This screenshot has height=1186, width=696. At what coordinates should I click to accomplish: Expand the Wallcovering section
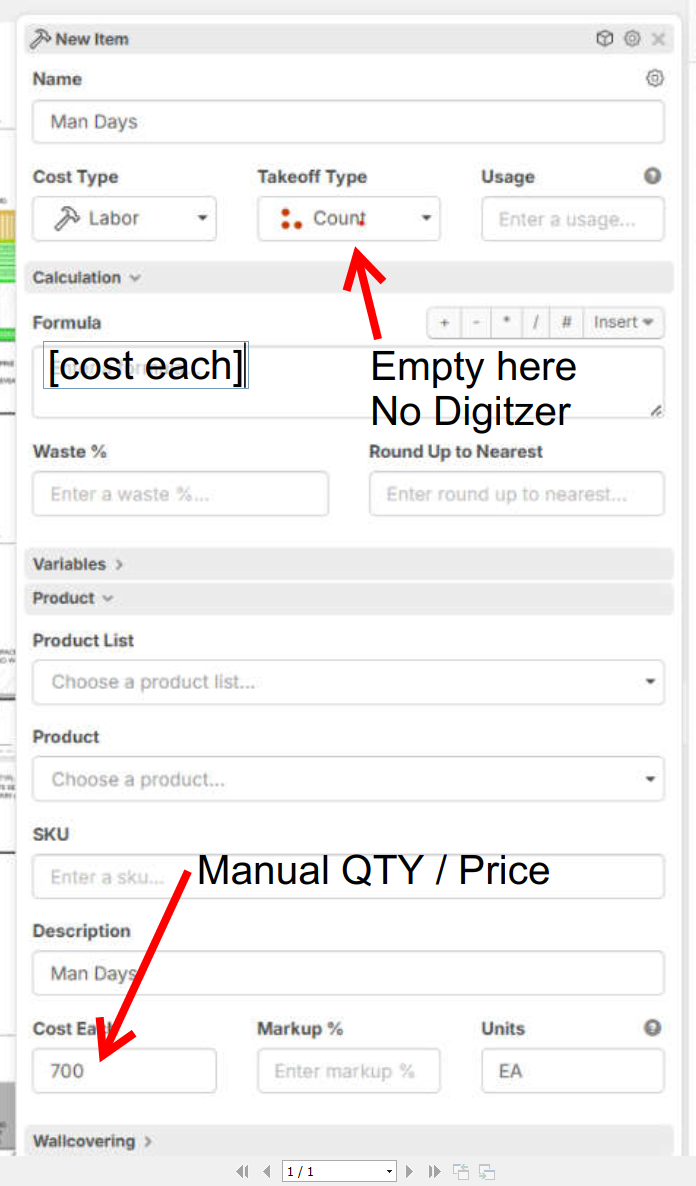pos(92,1141)
